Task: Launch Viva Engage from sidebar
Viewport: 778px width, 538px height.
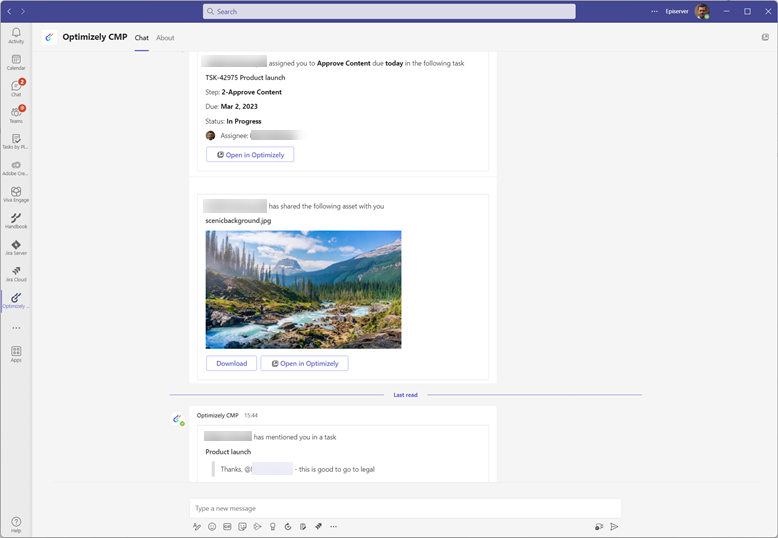Action: click(x=16, y=193)
